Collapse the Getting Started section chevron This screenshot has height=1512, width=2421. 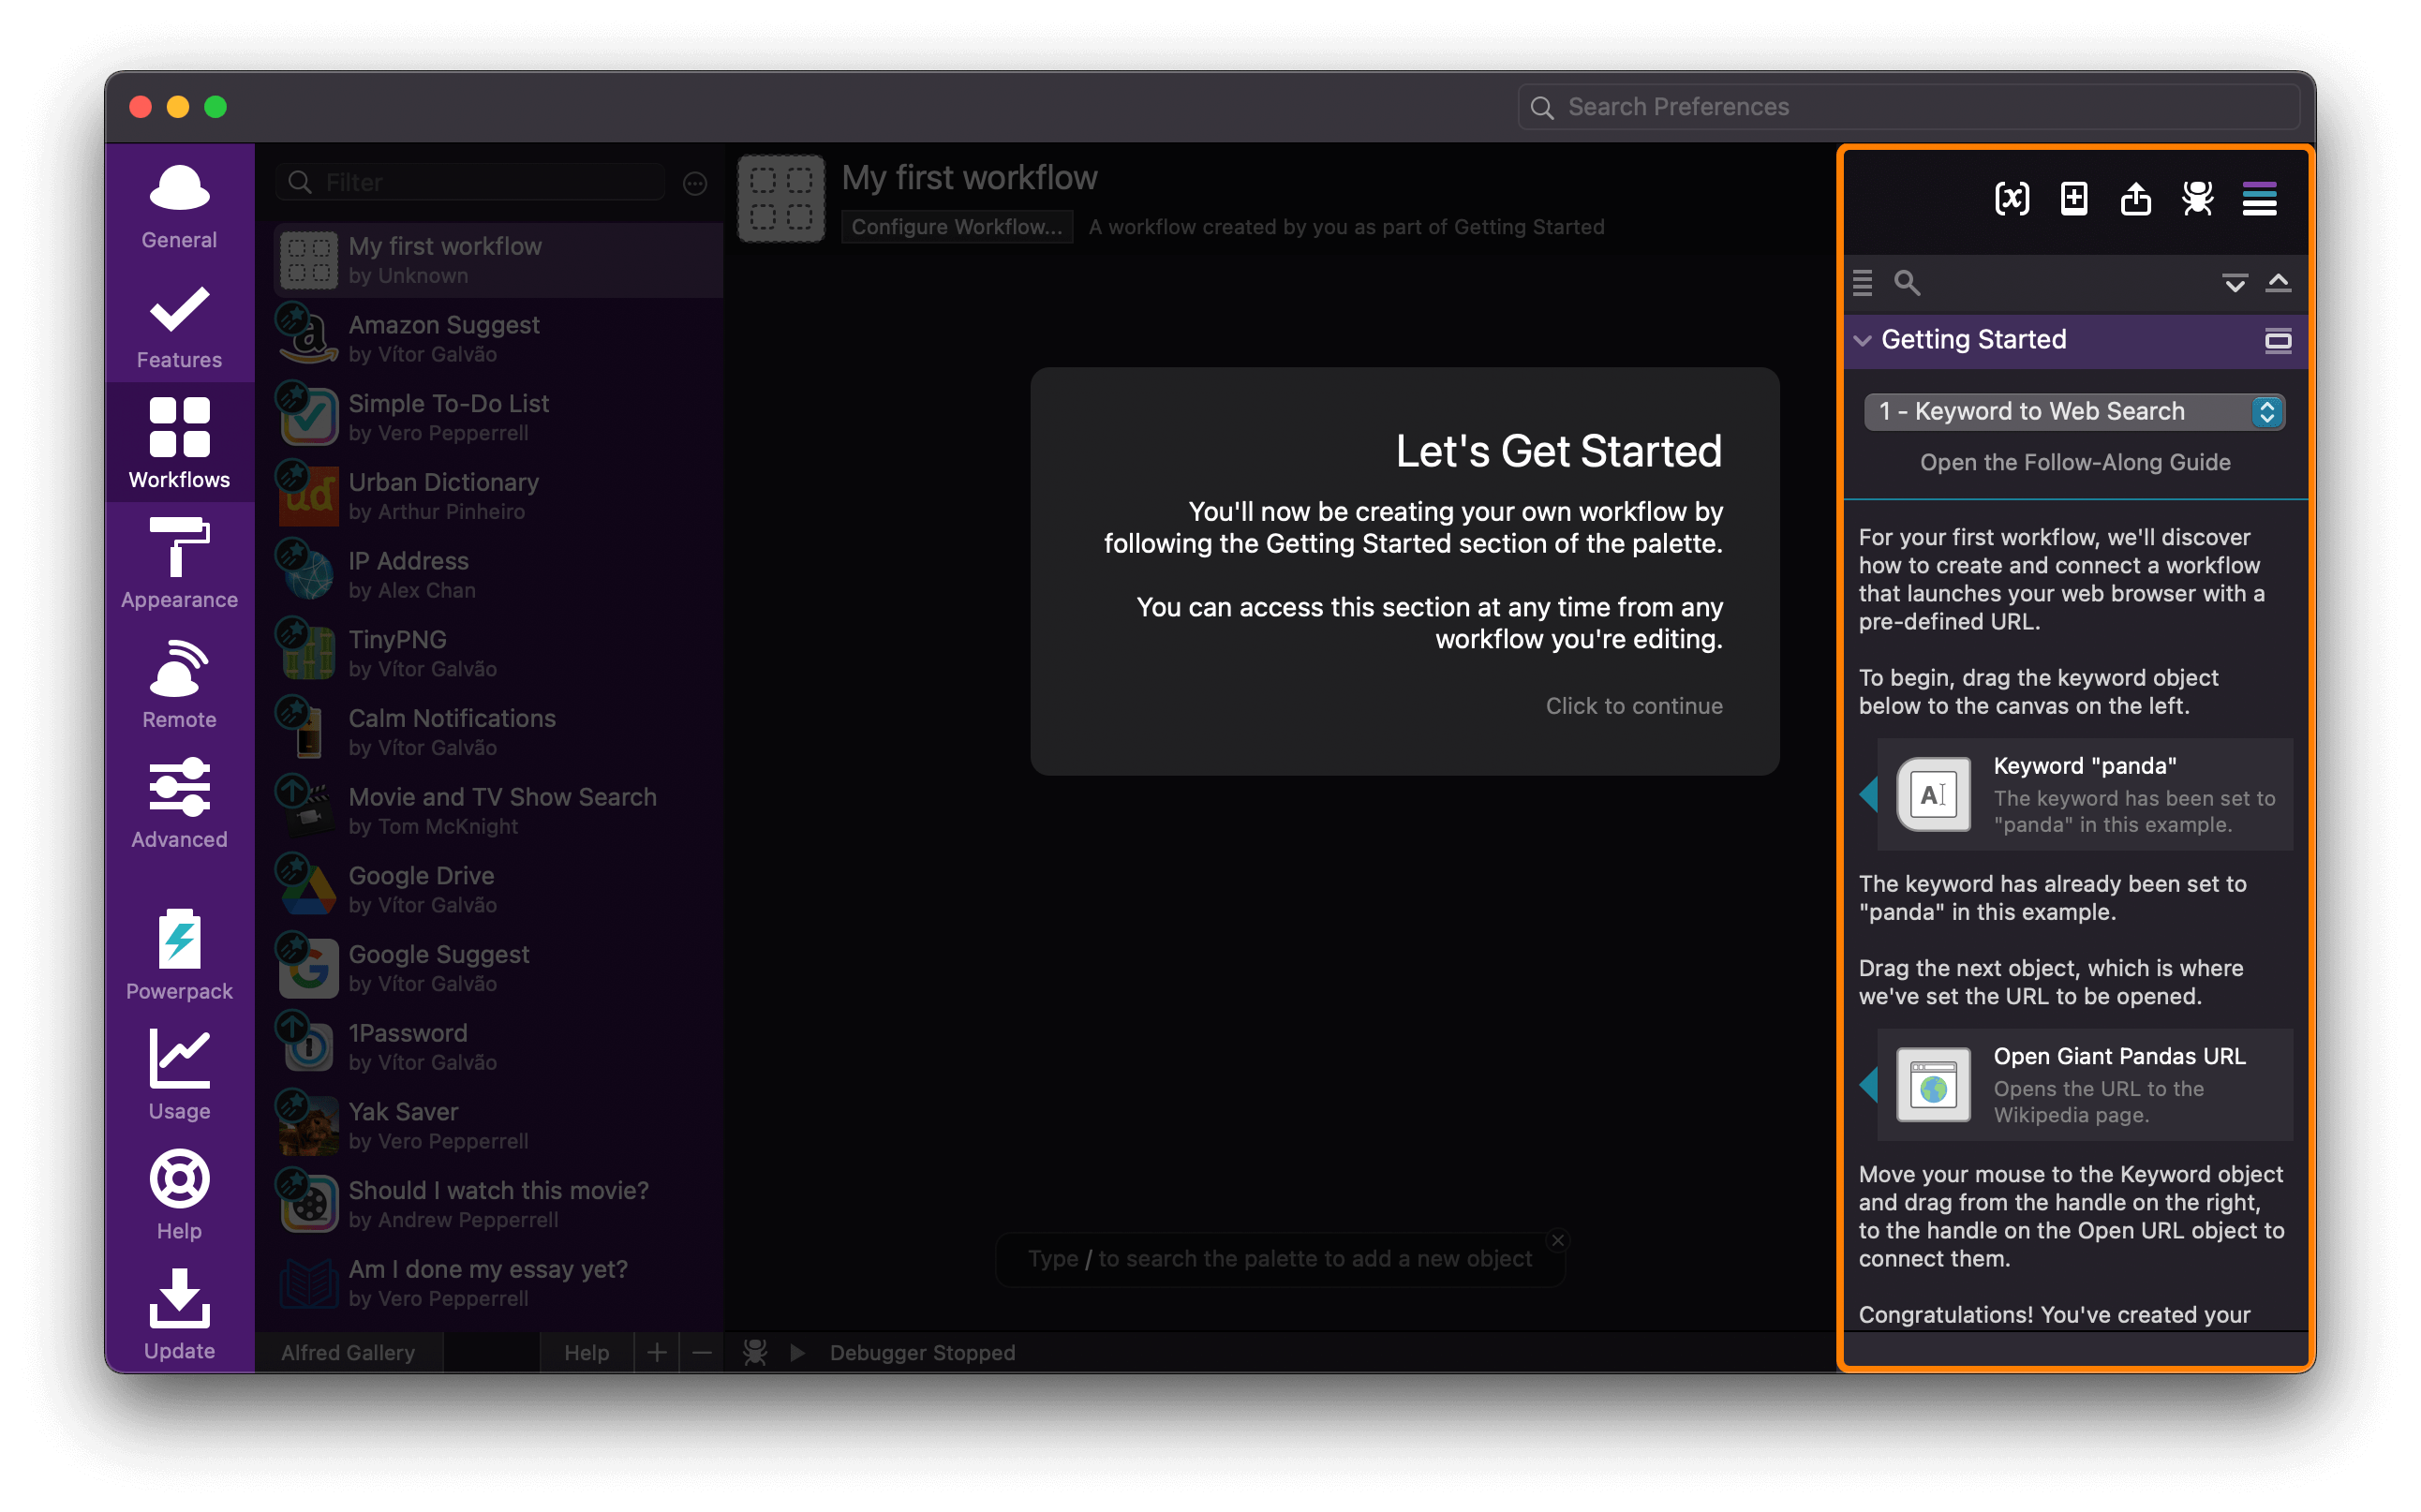(x=1862, y=340)
